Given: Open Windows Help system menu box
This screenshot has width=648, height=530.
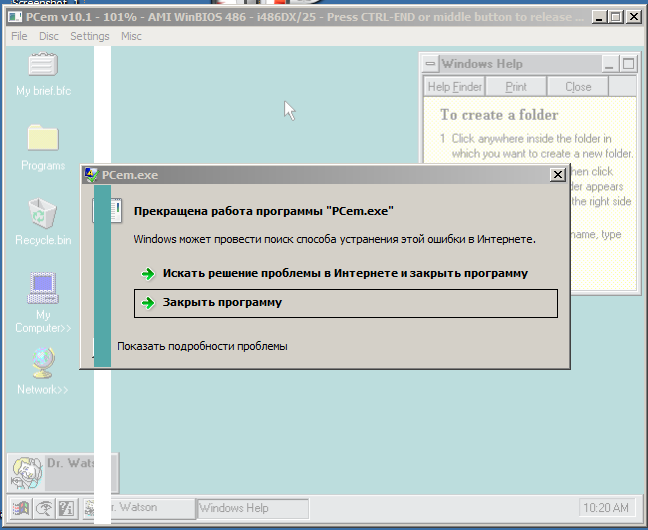Looking at the screenshot, I should 430,64.
